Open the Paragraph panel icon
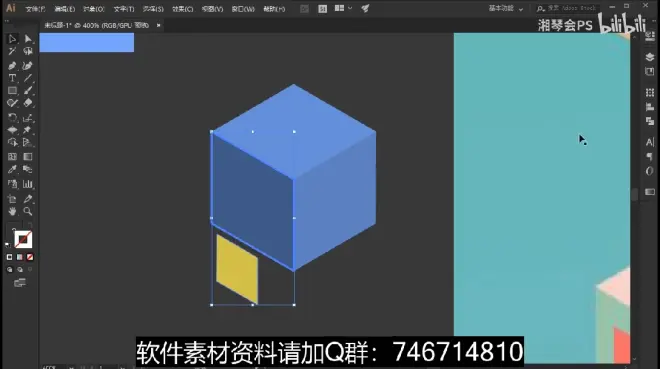The width and height of the screenshot is (660, 369). 650,157
